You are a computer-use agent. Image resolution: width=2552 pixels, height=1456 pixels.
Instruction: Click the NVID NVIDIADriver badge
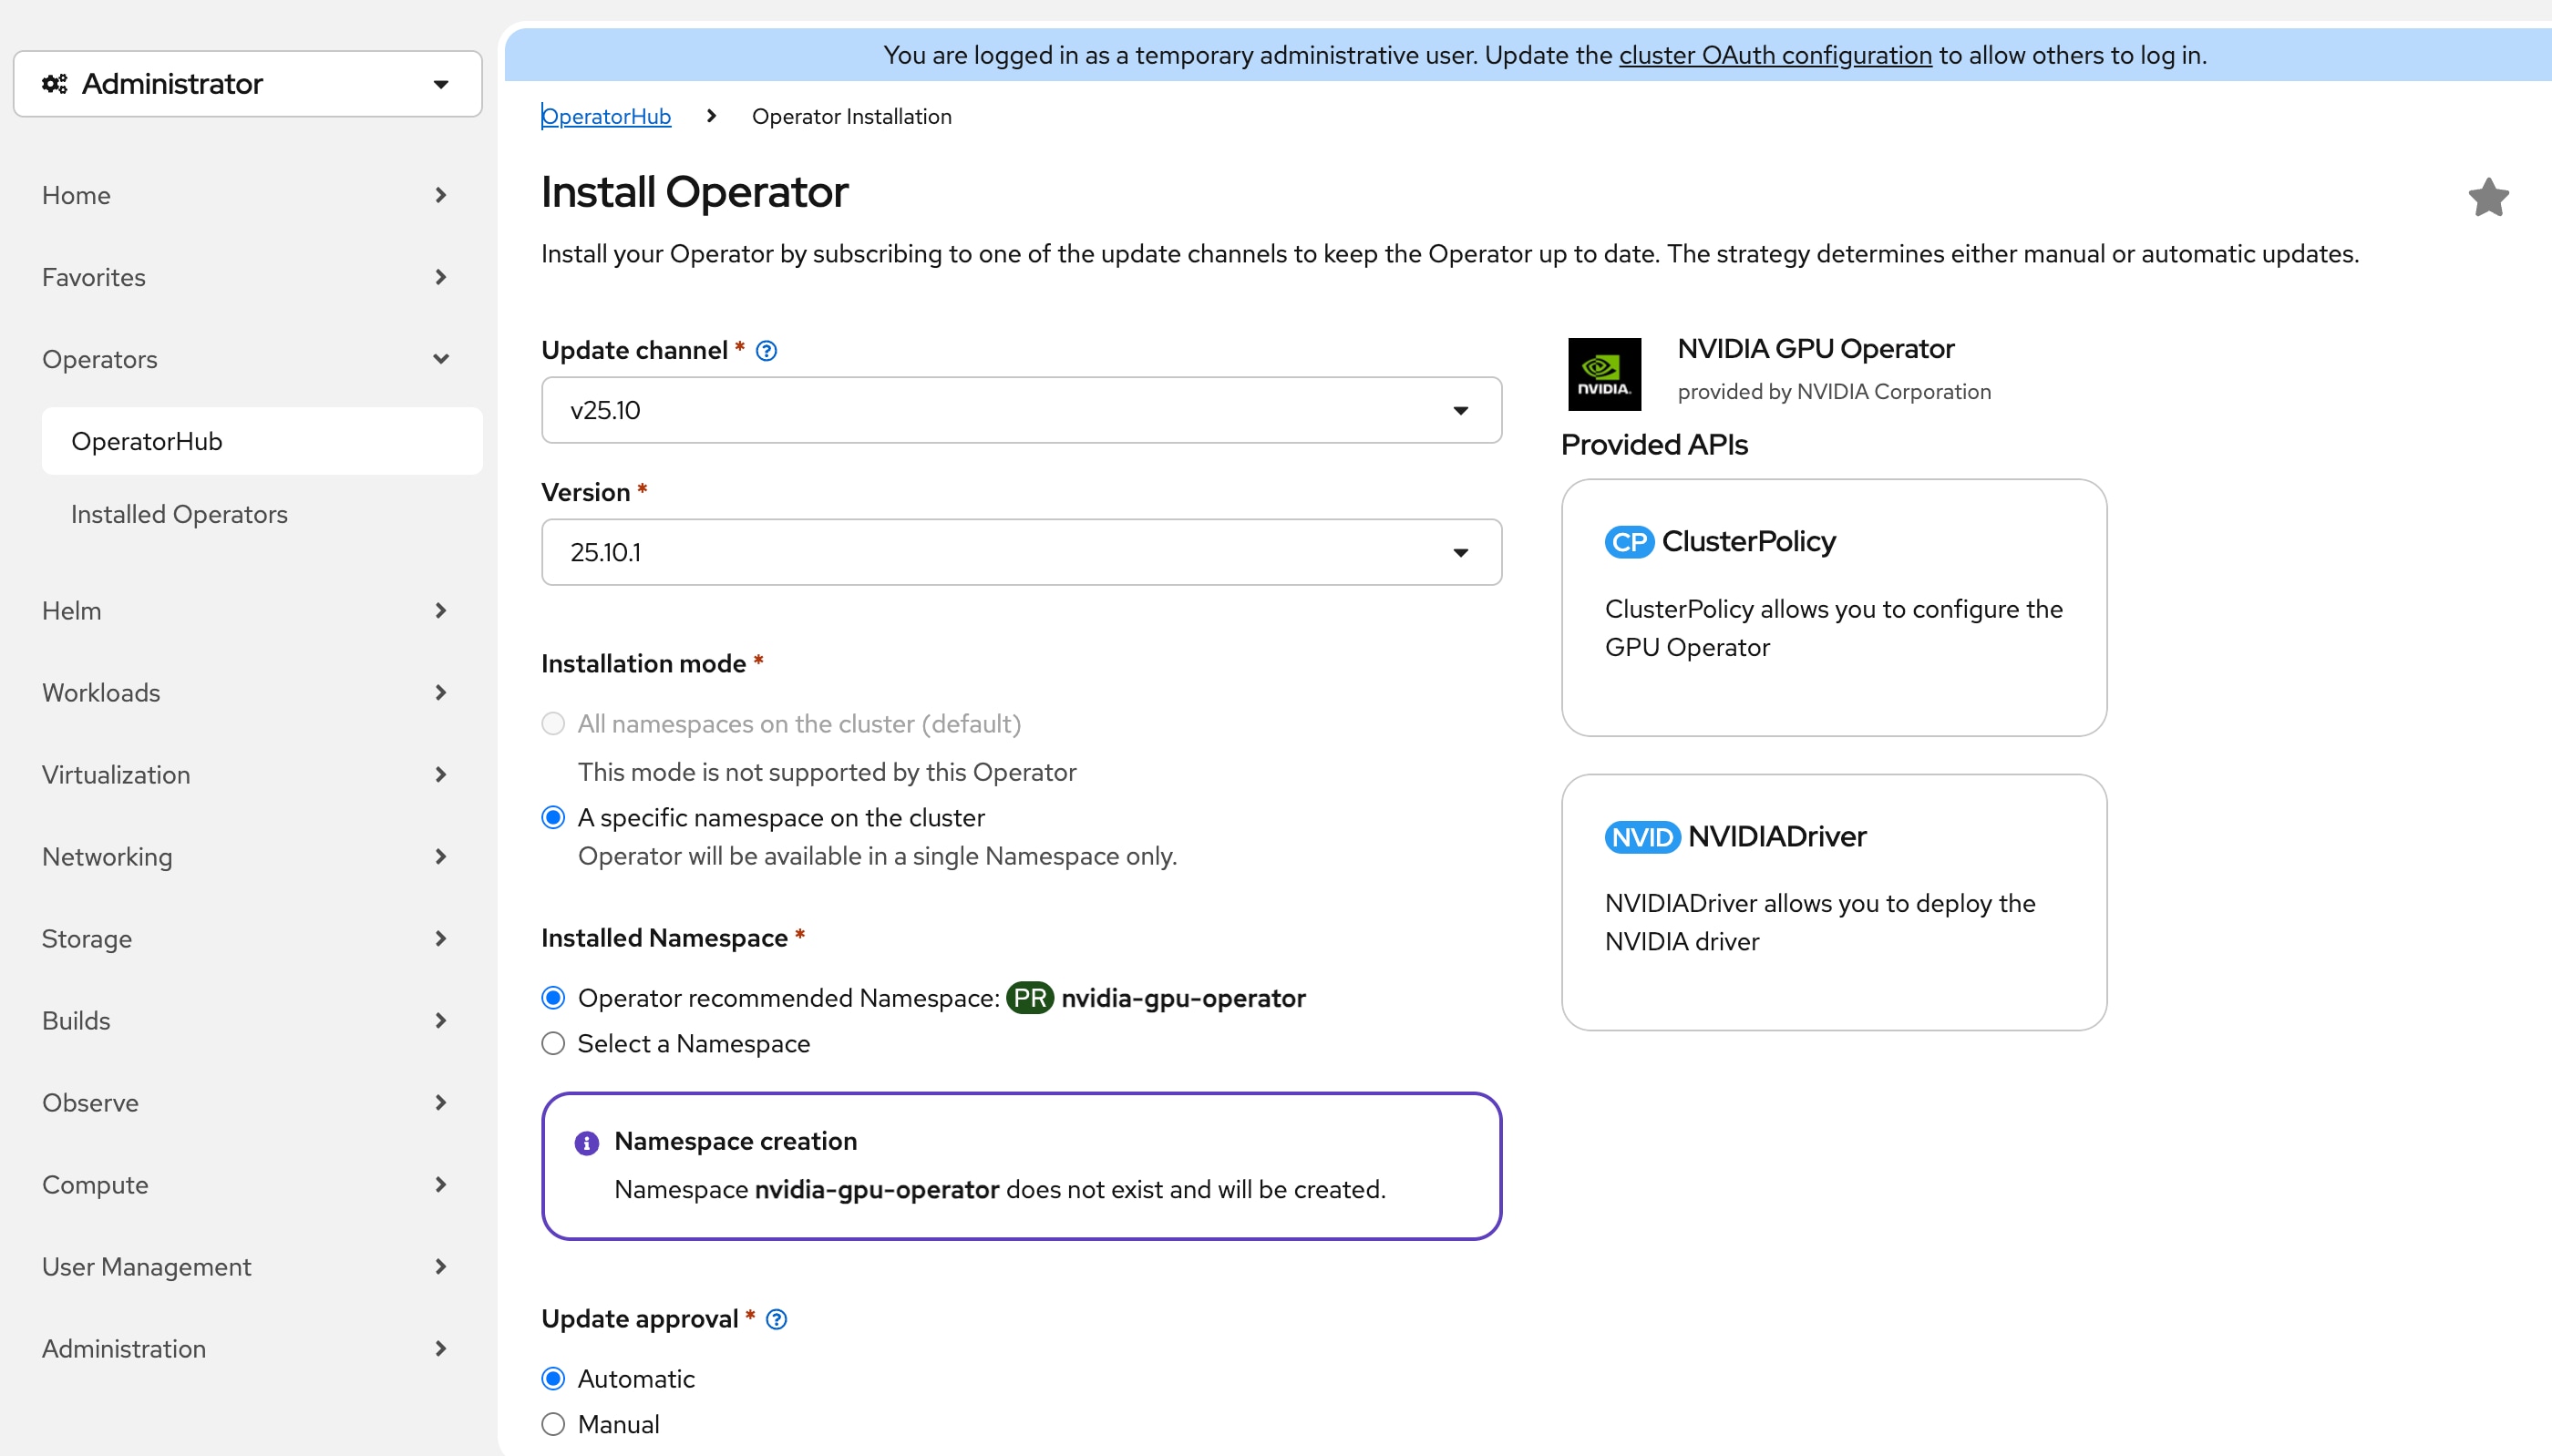tap(1642, 837)
